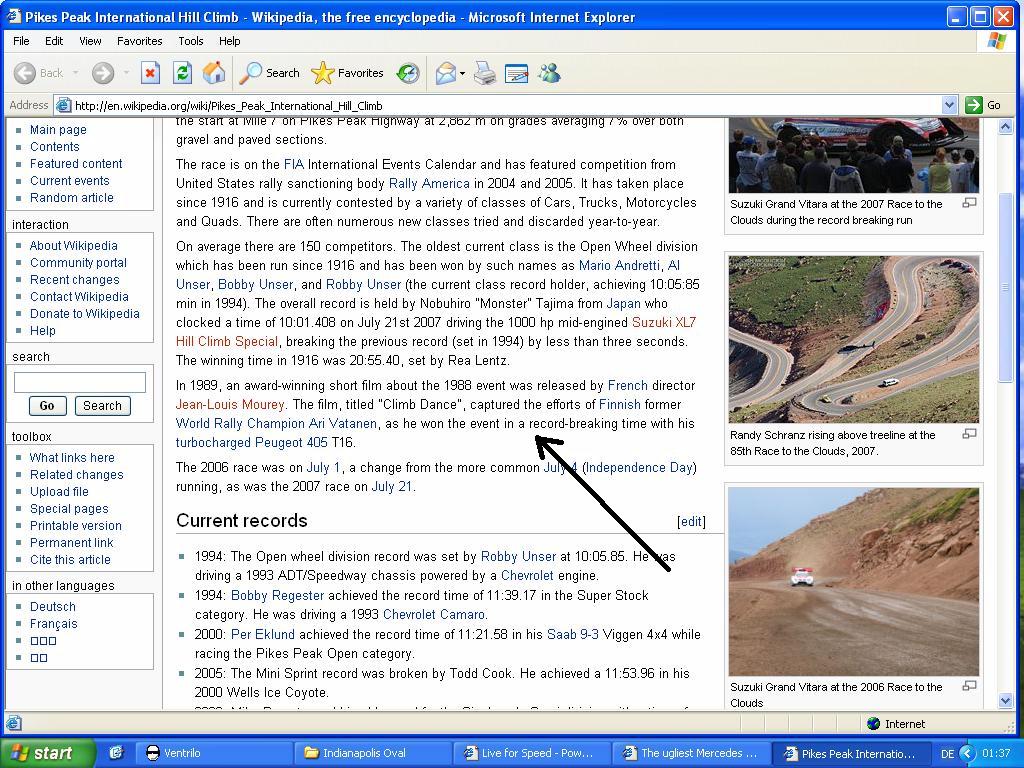Click the address URL field
This screenshot has width=1024, height=768.
(x=506, y=105)
